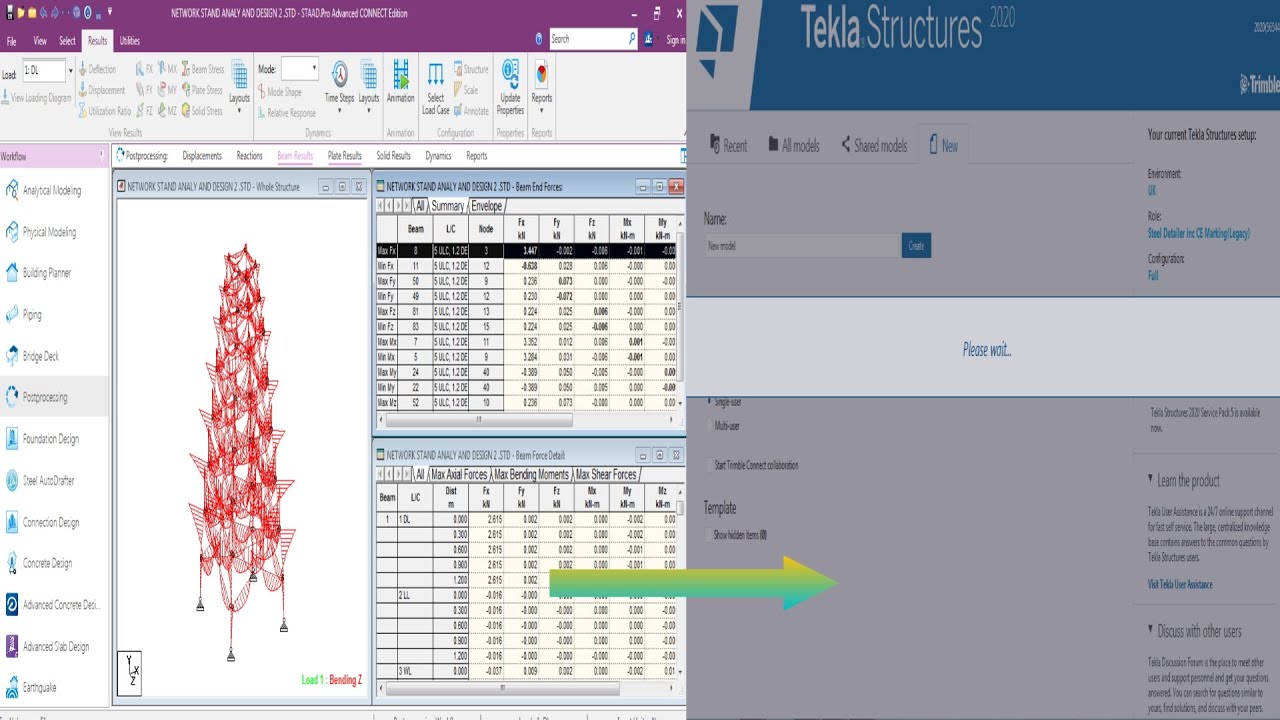Viewport: 1280px width, 720px height.
Task: Open the Reactions postprocessing page
Action: pos(250,156)
